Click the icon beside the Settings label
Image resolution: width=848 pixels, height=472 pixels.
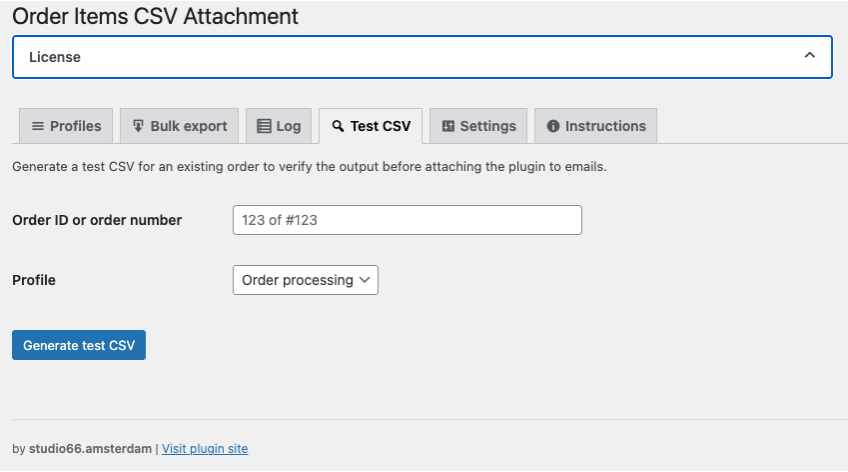click(448, 126)
